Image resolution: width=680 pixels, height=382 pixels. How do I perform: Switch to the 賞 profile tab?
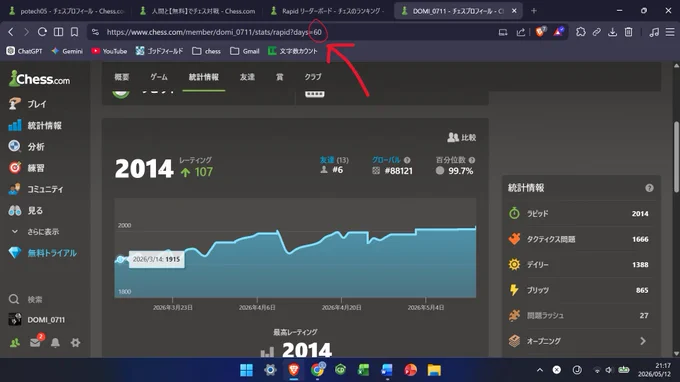point(280,77)
